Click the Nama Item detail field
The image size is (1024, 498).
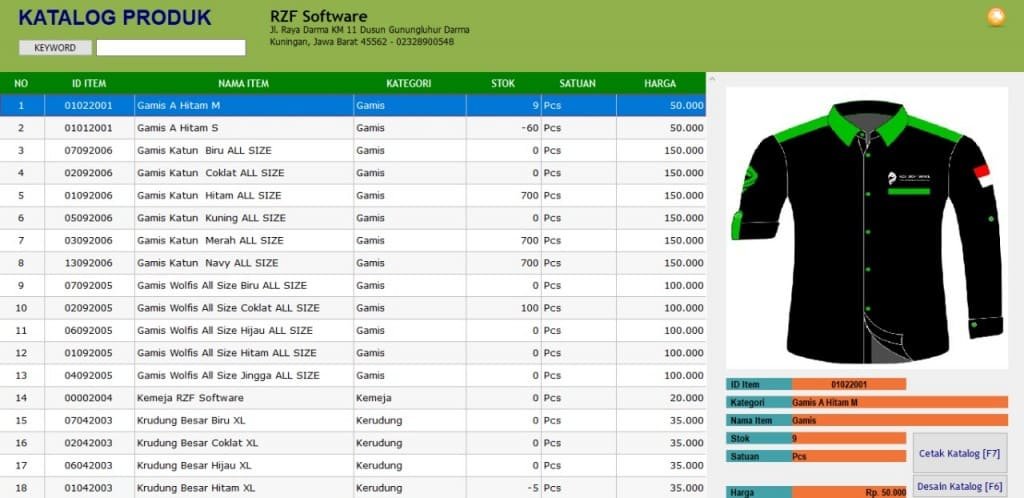[x=899, y=420]
